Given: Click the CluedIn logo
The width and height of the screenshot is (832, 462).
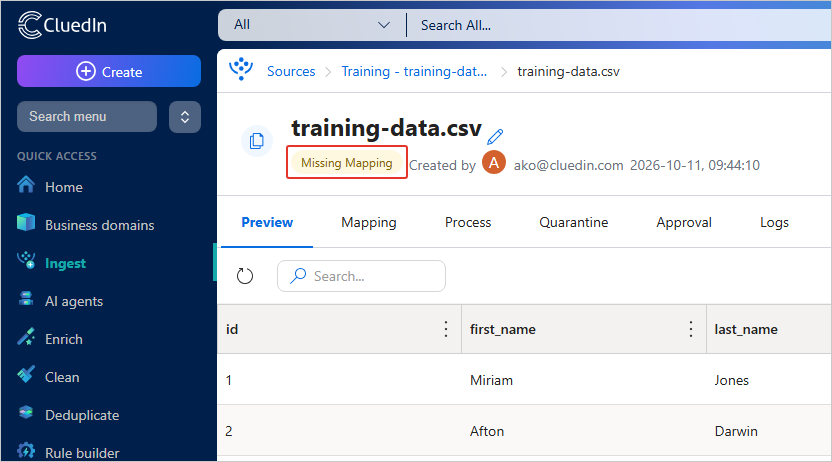Looking at the screenshot, I should coord(62,25).
